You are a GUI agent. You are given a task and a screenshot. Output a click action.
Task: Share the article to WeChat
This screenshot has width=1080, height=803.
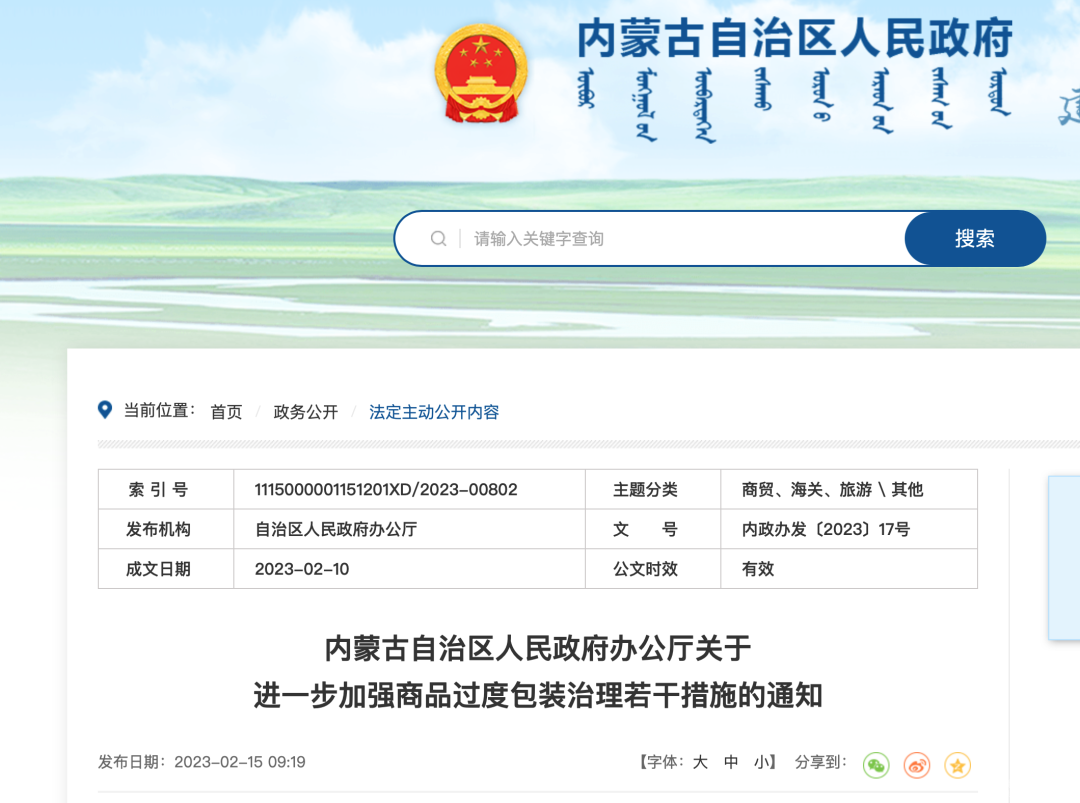coord(877,764)
